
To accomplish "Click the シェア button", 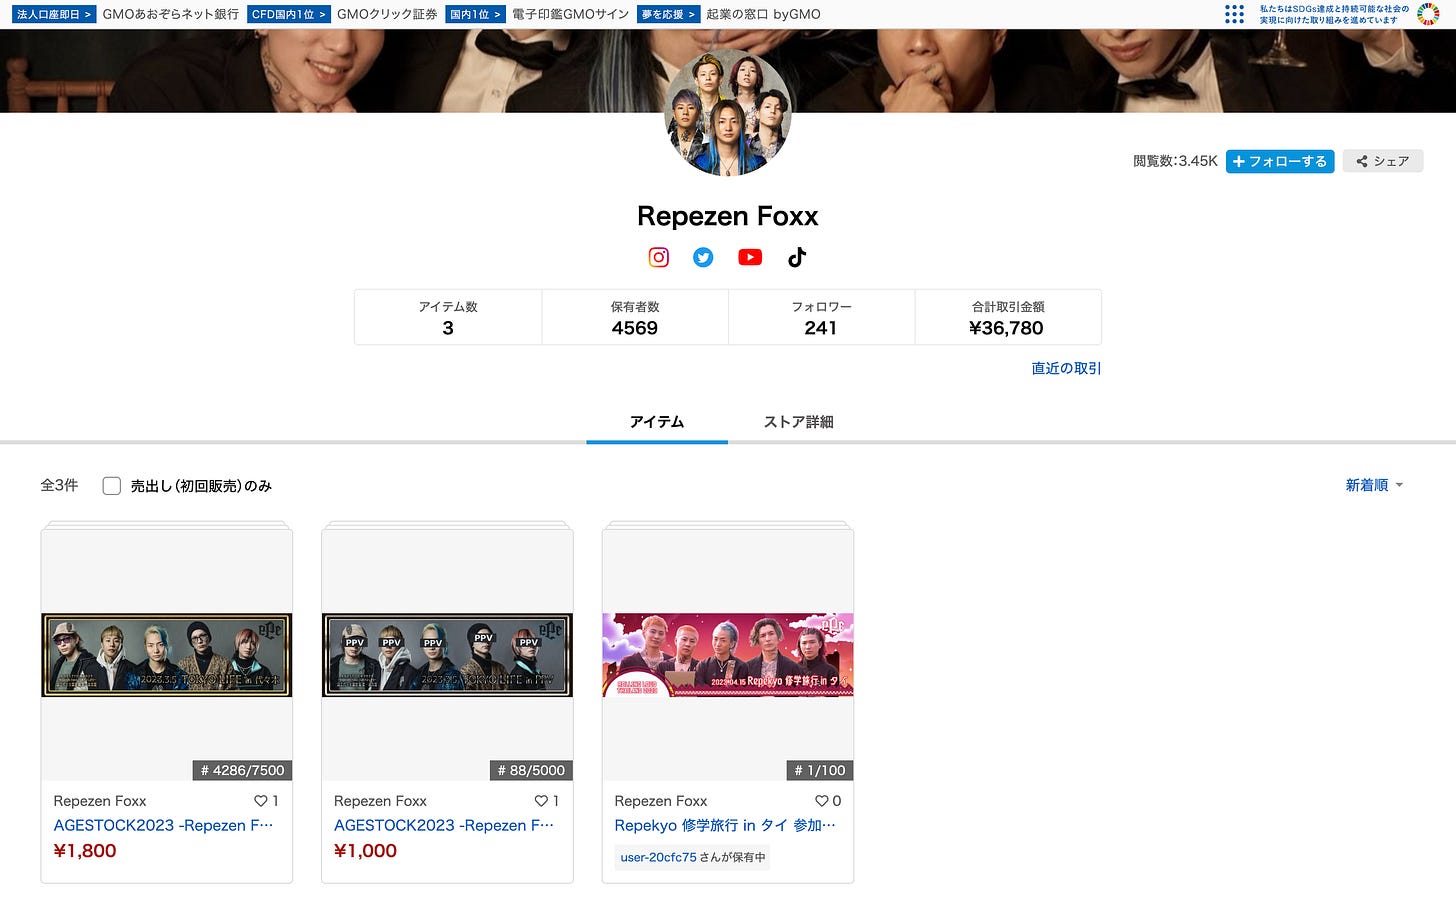I will click(1383, 161).
